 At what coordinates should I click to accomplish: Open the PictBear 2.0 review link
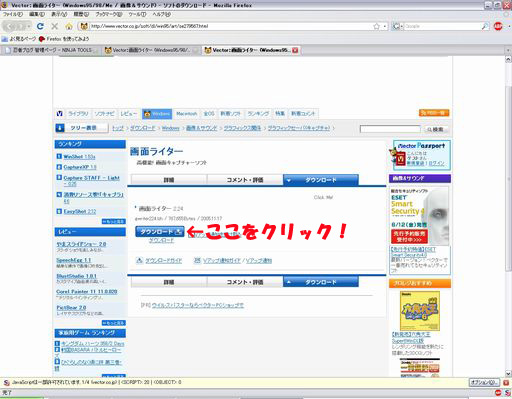71,308
